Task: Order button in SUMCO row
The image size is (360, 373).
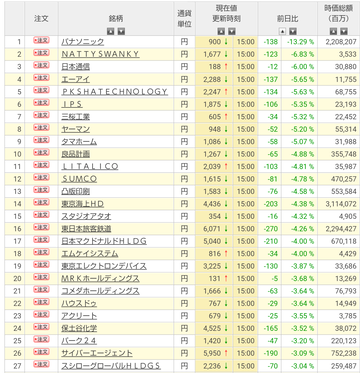Action: coord(41,177)
